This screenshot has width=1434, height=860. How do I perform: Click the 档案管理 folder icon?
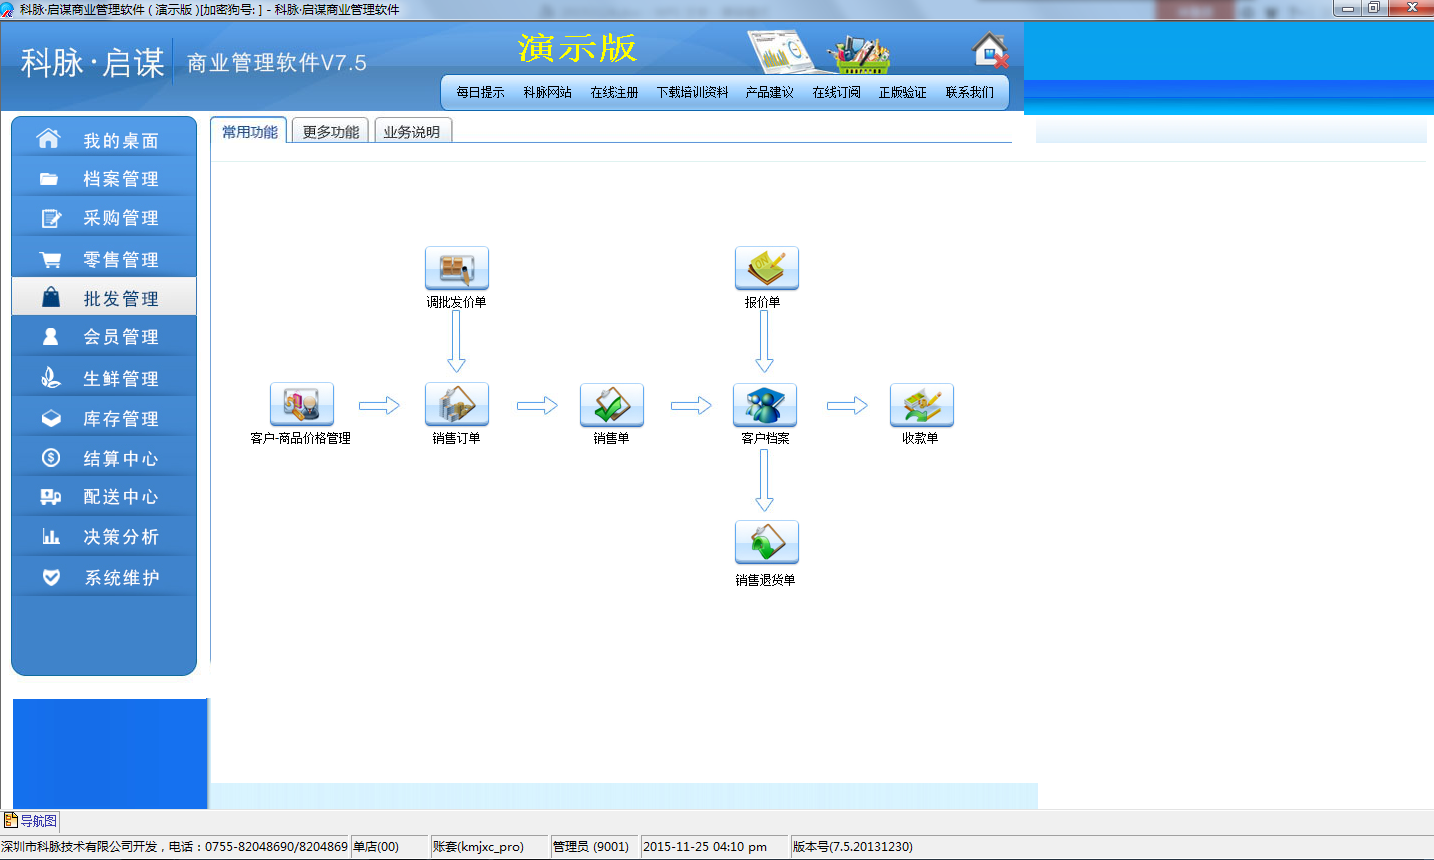(49, 179)
